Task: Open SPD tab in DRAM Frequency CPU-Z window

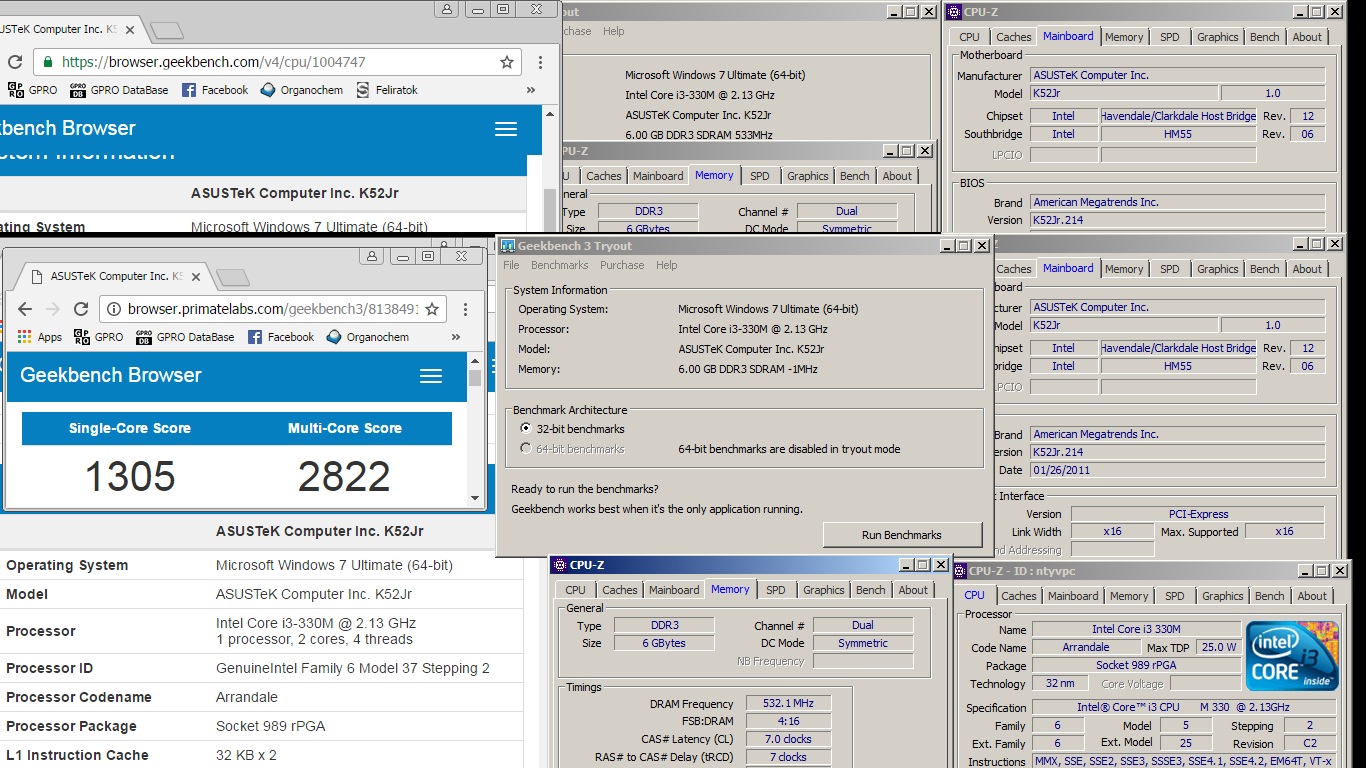Action: coord(776,590)
